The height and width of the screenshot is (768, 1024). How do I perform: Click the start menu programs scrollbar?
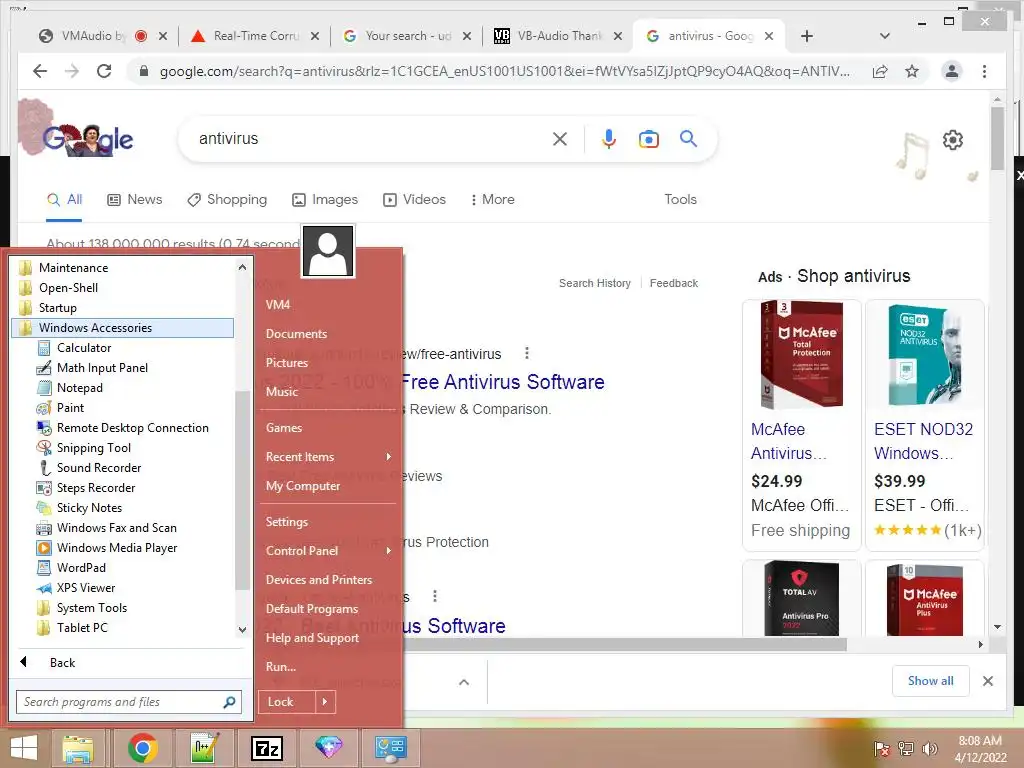coord(242,490)
